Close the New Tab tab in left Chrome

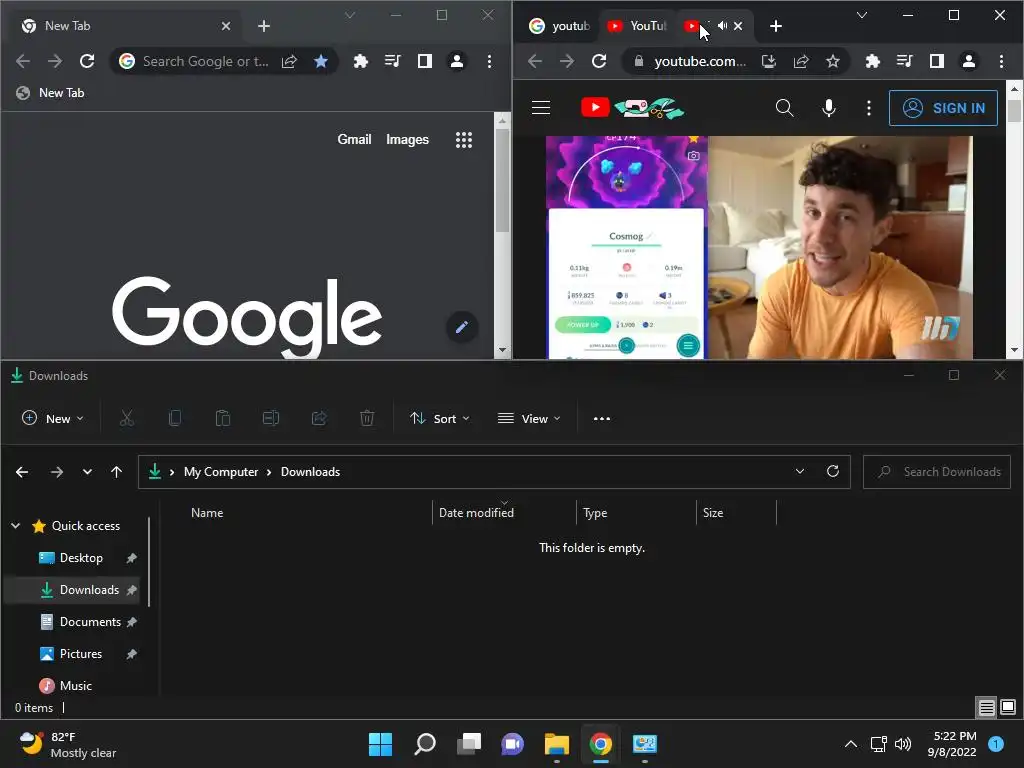226,26
